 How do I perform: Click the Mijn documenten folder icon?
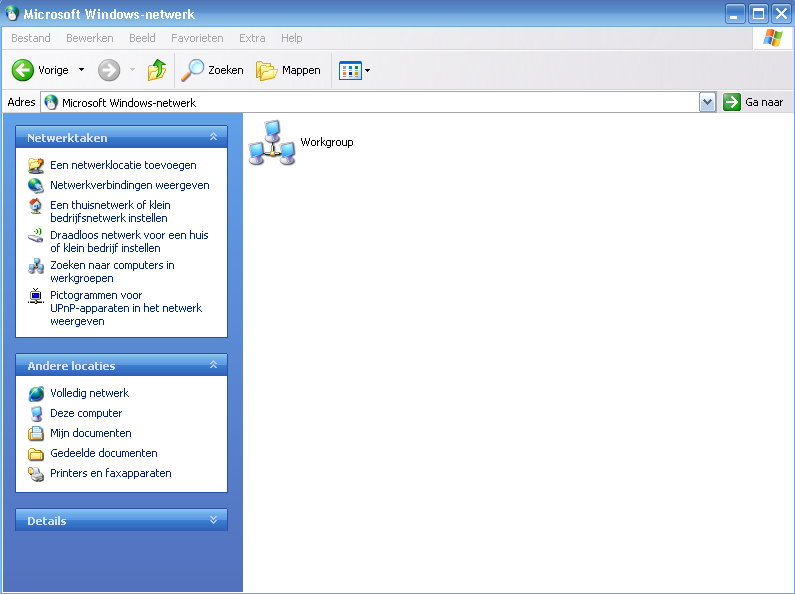36,433
